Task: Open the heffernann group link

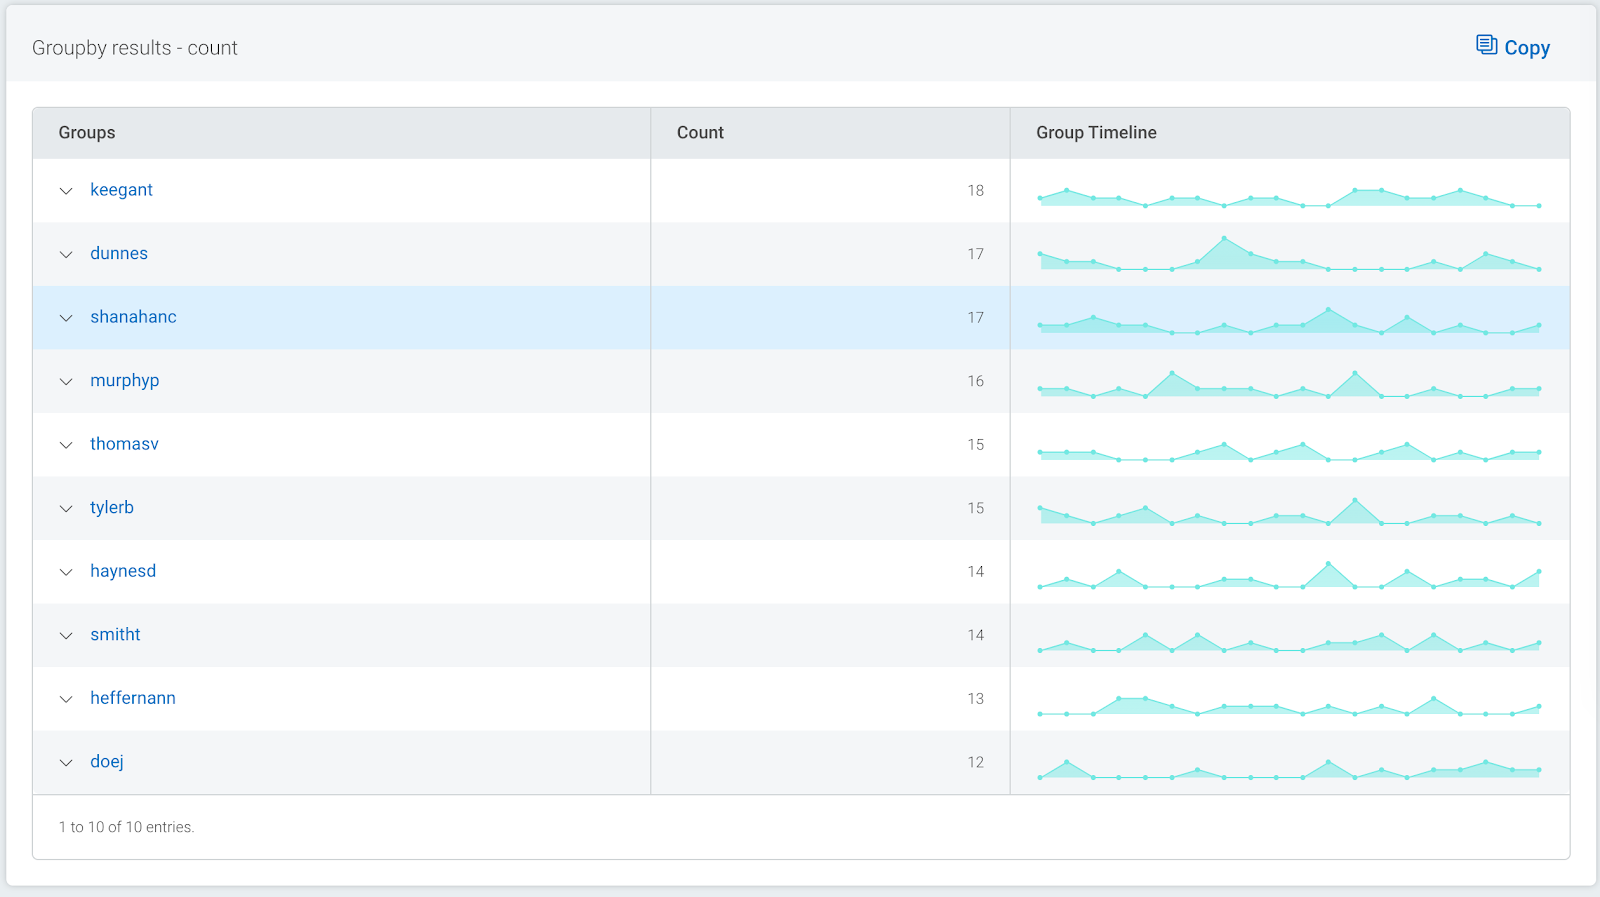Action: tap(133, 698)
